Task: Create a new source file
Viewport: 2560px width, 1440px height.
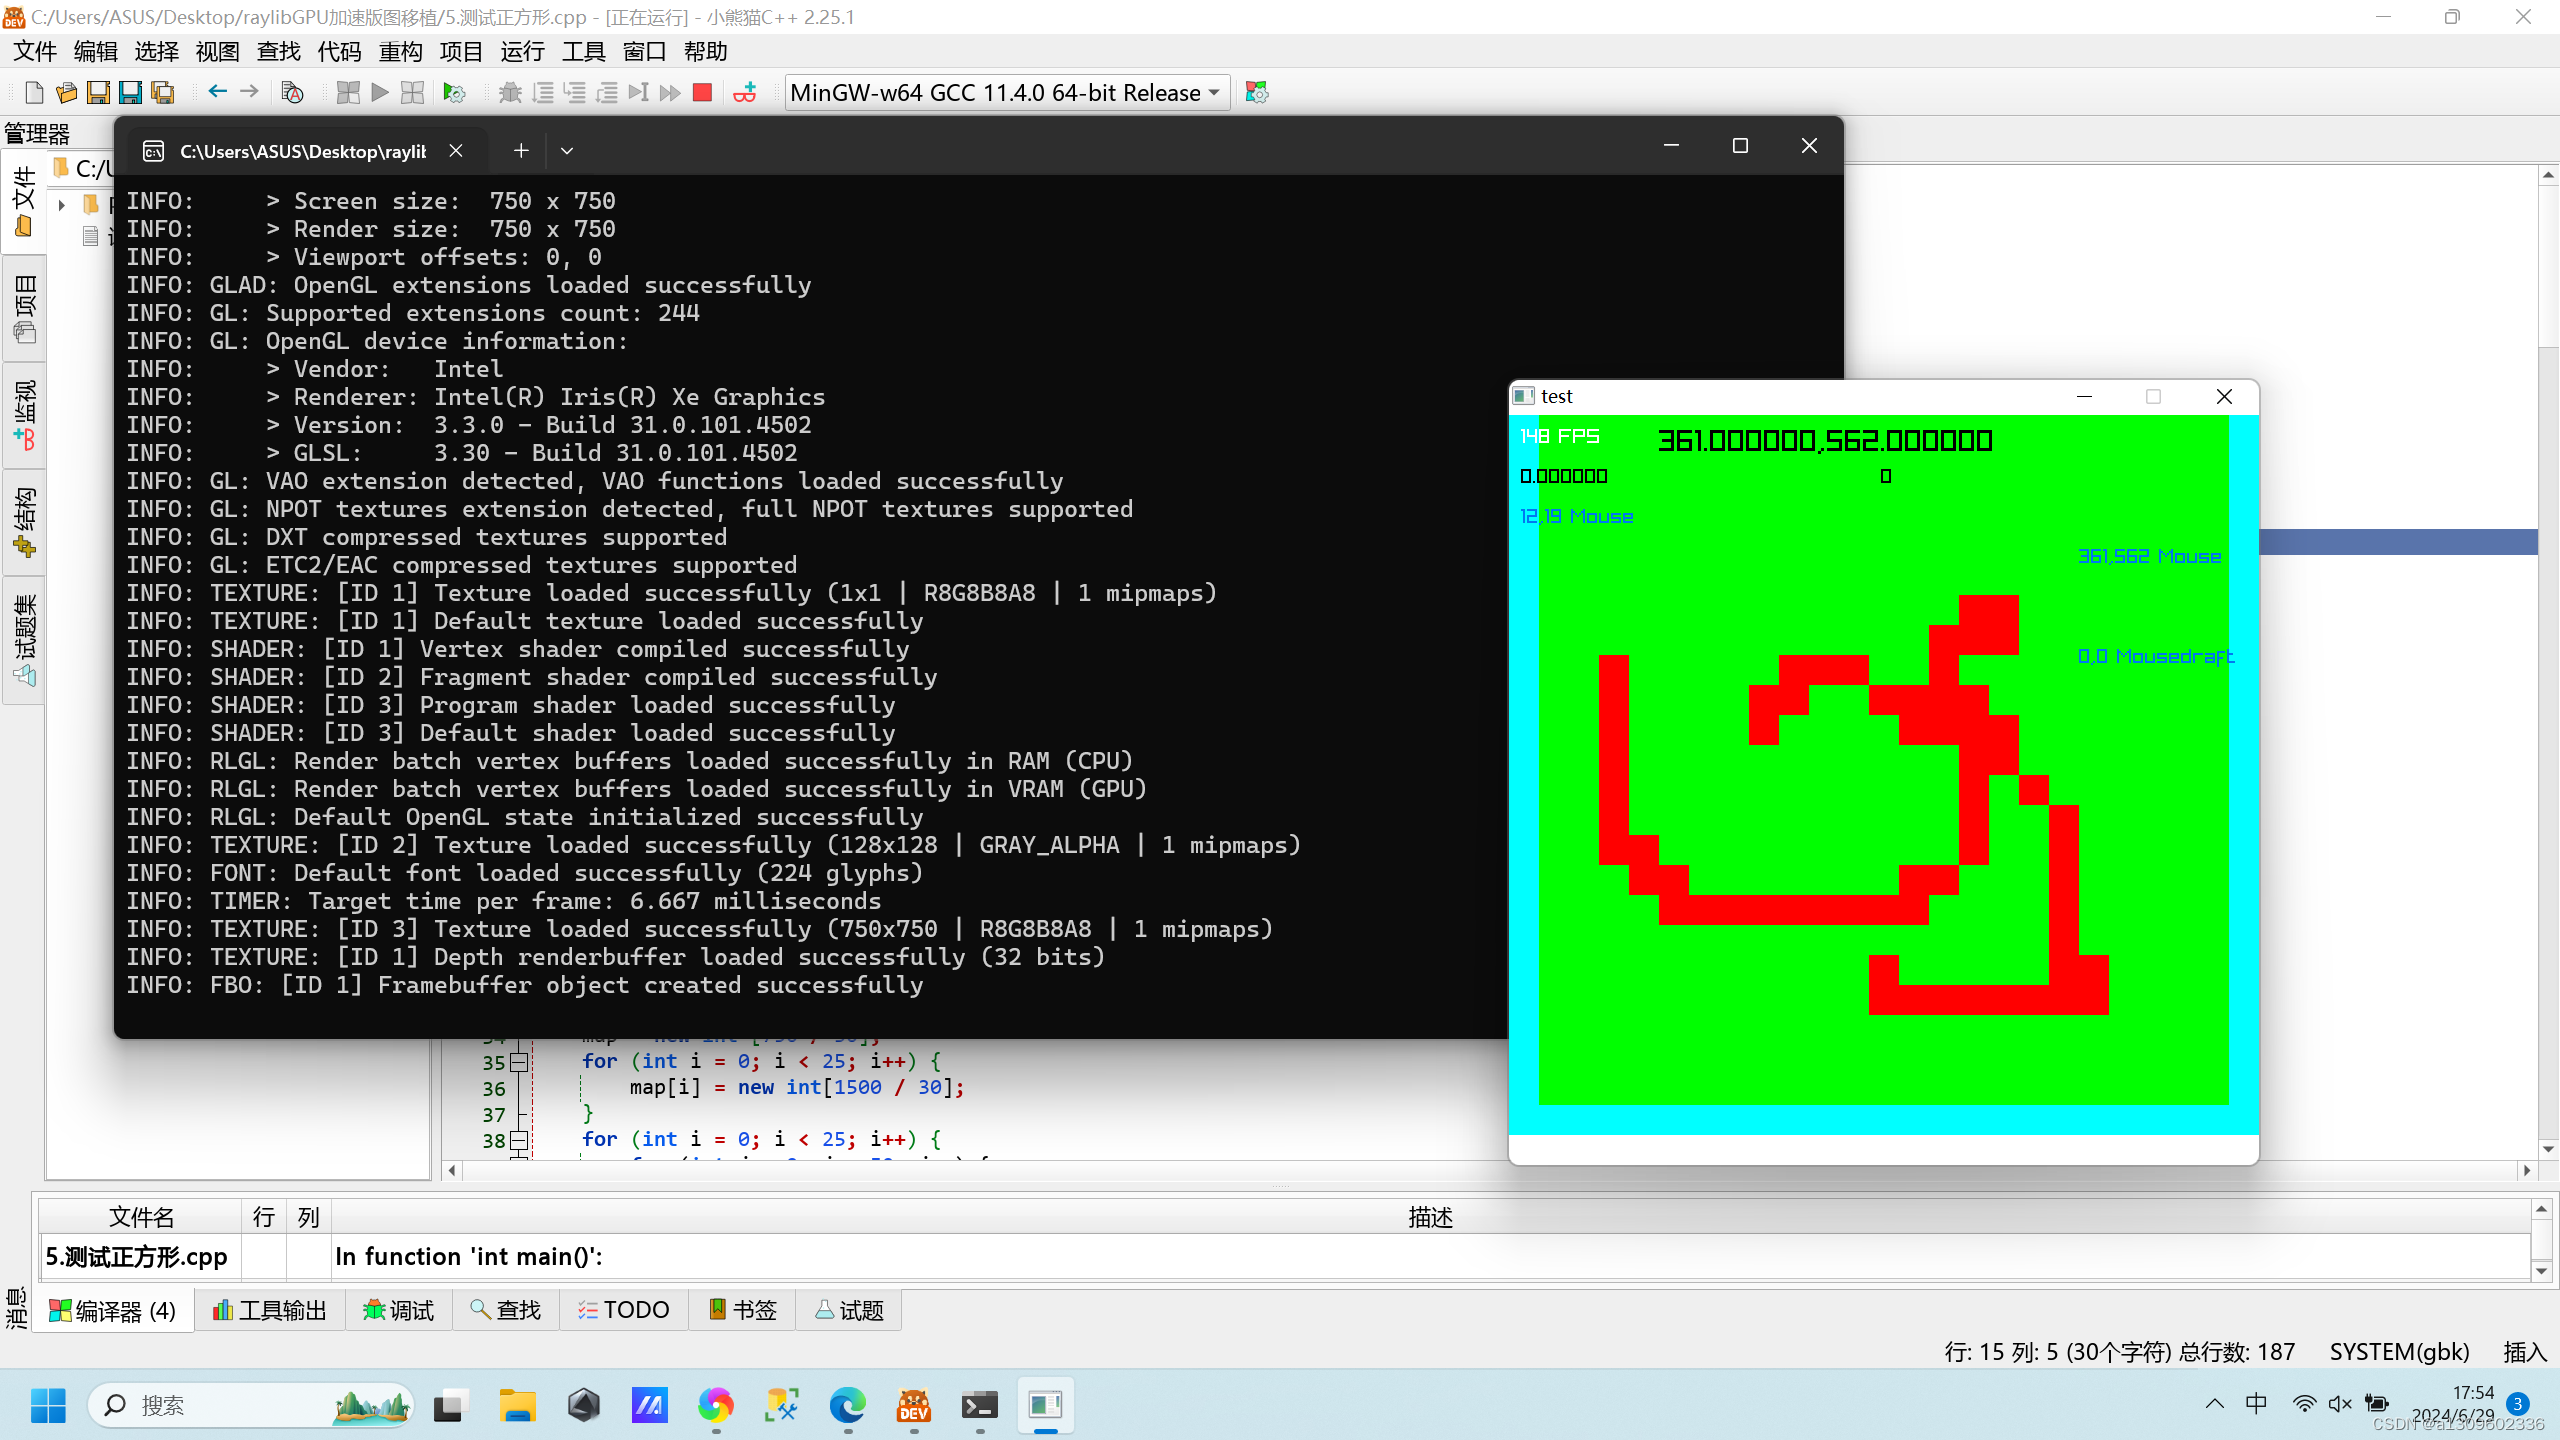Action: click(33, 92)
